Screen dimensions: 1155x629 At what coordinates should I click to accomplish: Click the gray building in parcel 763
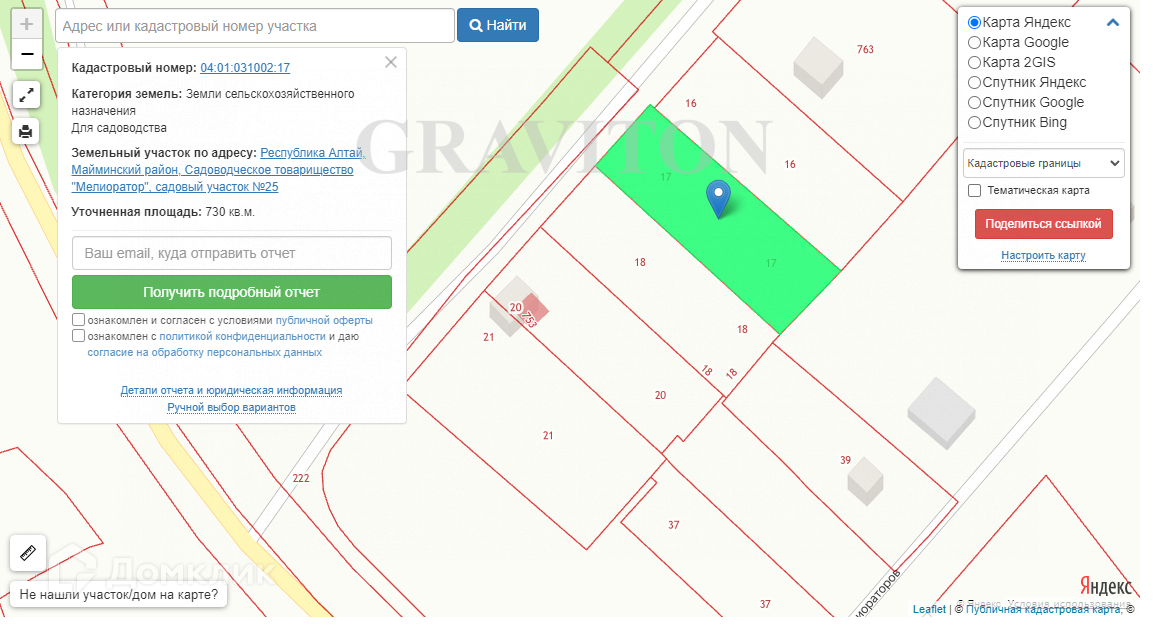point(818,68)
